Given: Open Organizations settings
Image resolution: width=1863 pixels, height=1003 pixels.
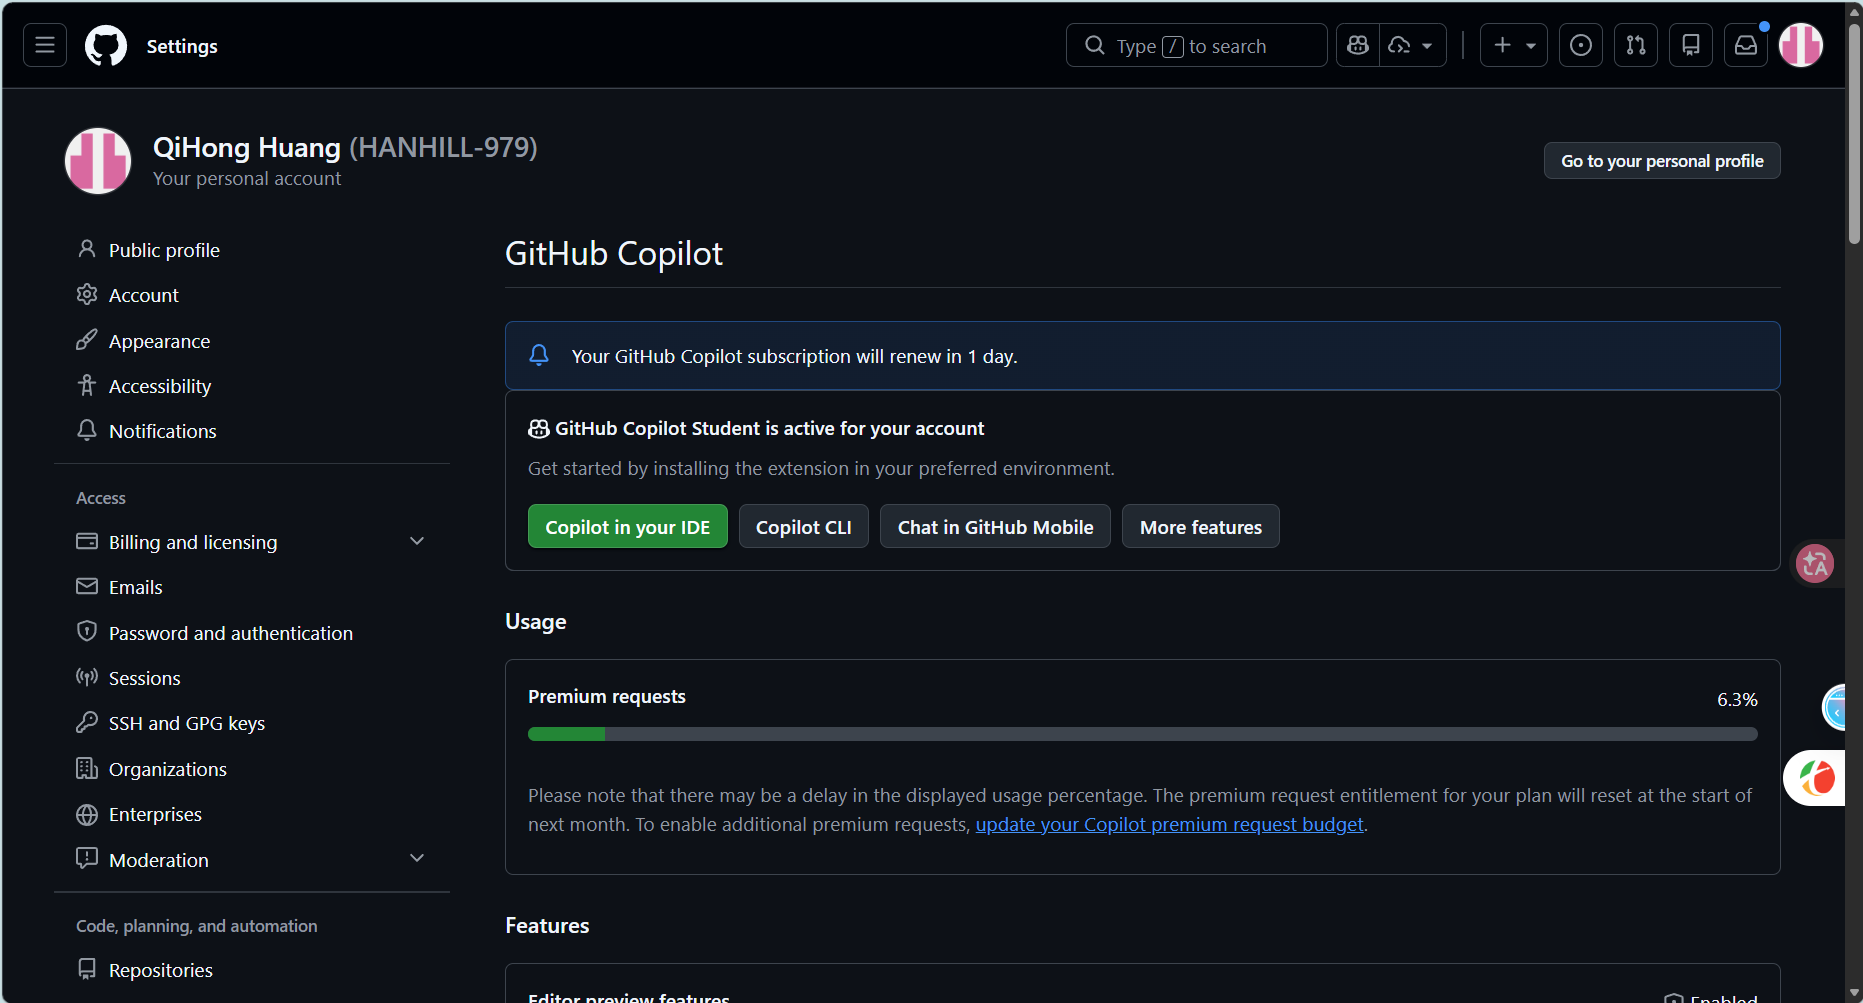Looking at the screenshot, I should point(168,769).
